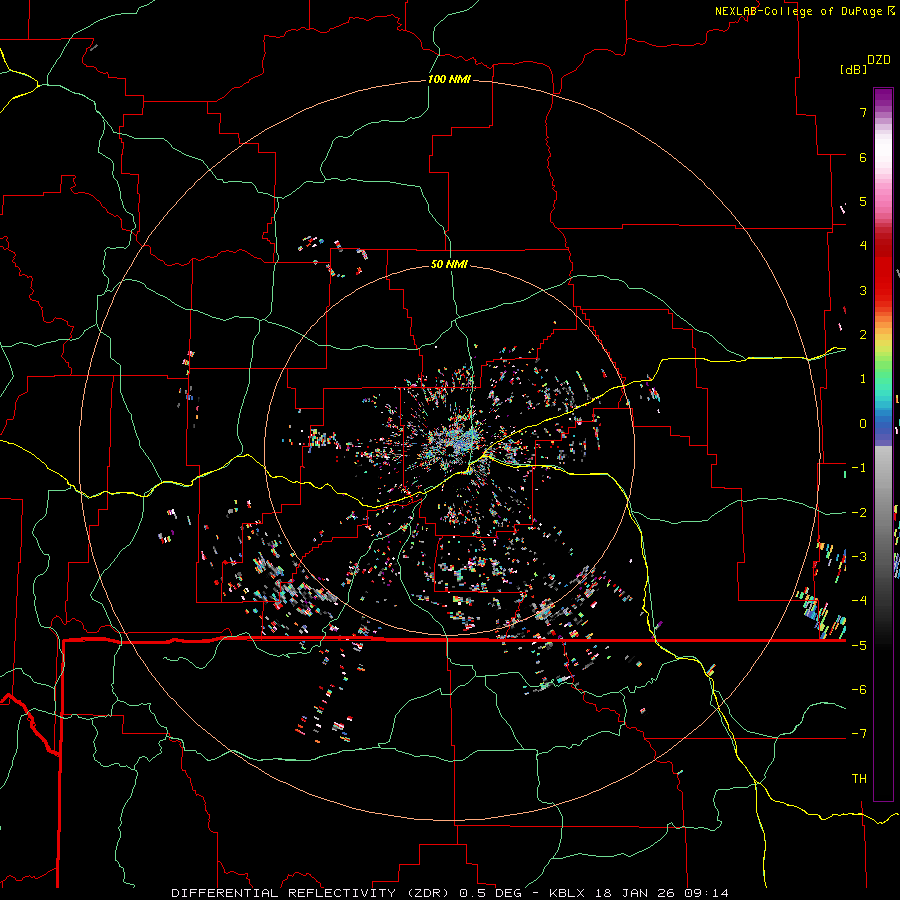Click the dense radar echo cluster at center
The width and height of the screenshot is (900, 900).
[x=456, y=441]
